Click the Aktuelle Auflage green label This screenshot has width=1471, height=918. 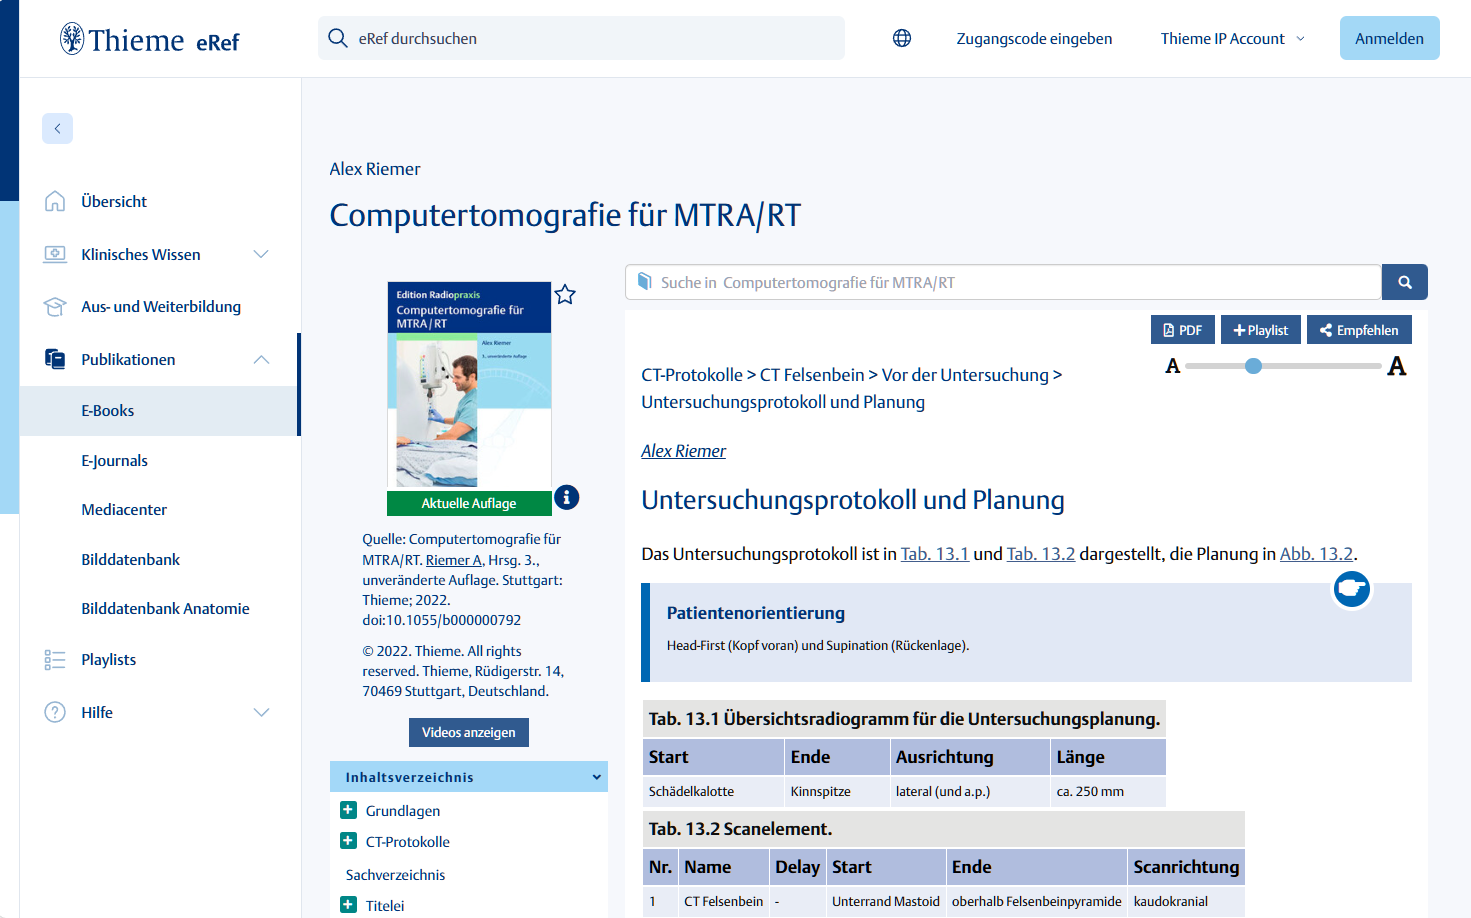(469, 503)
